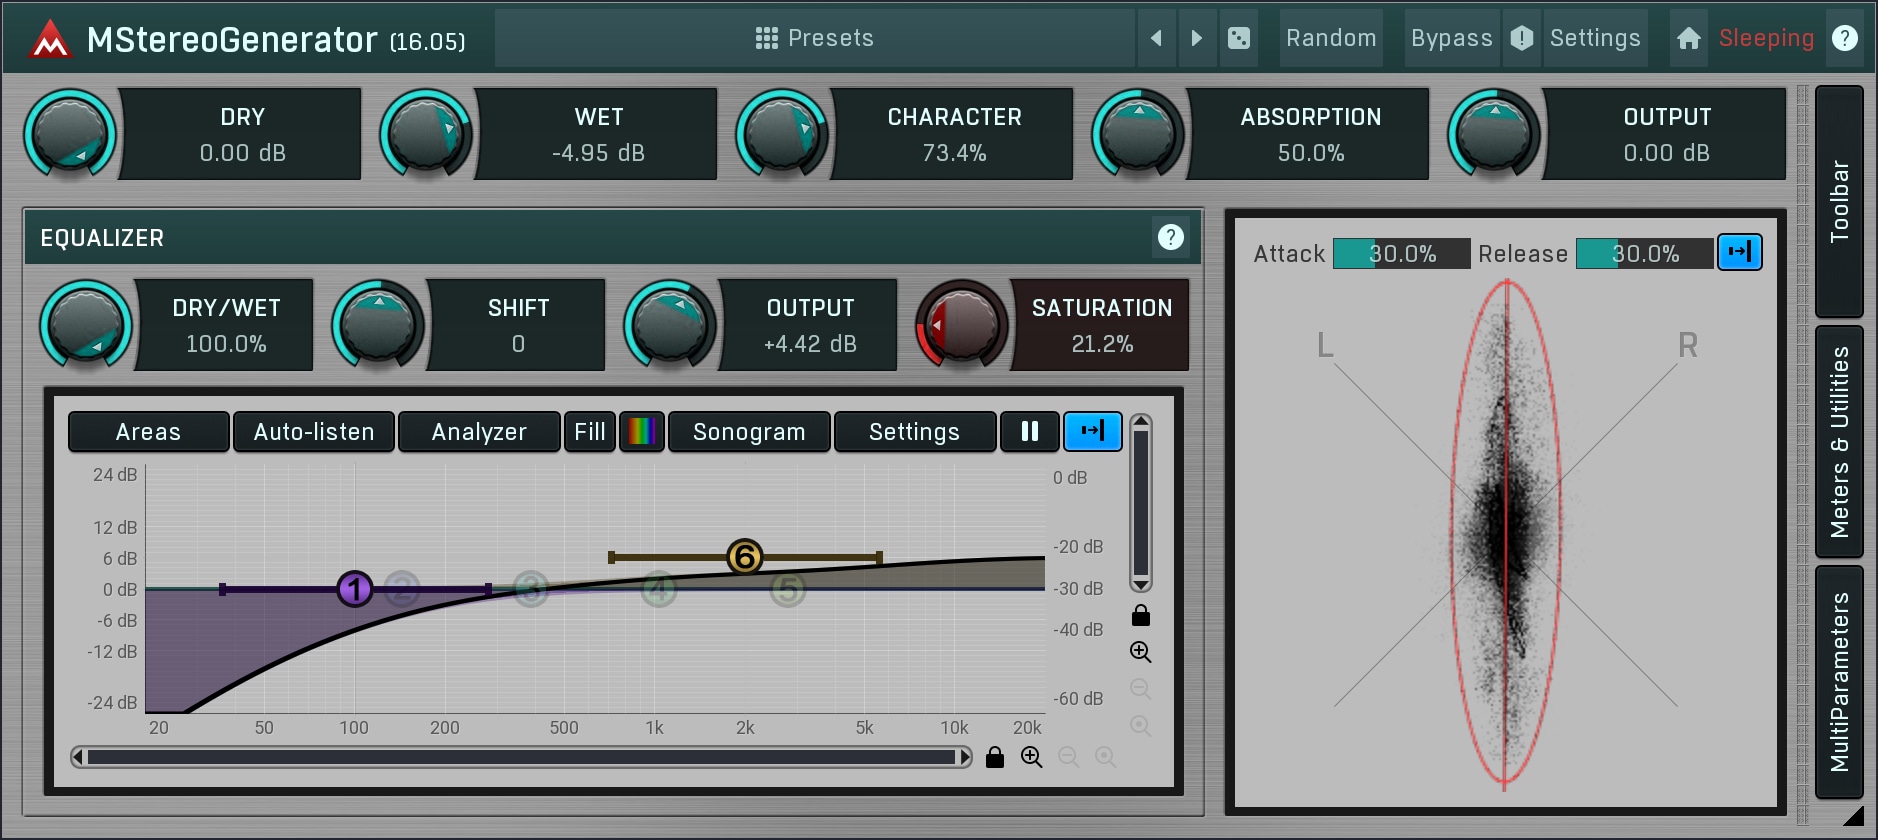
Task: Click the DRY/WET 100.0% value field
Action: click(226, 325)
